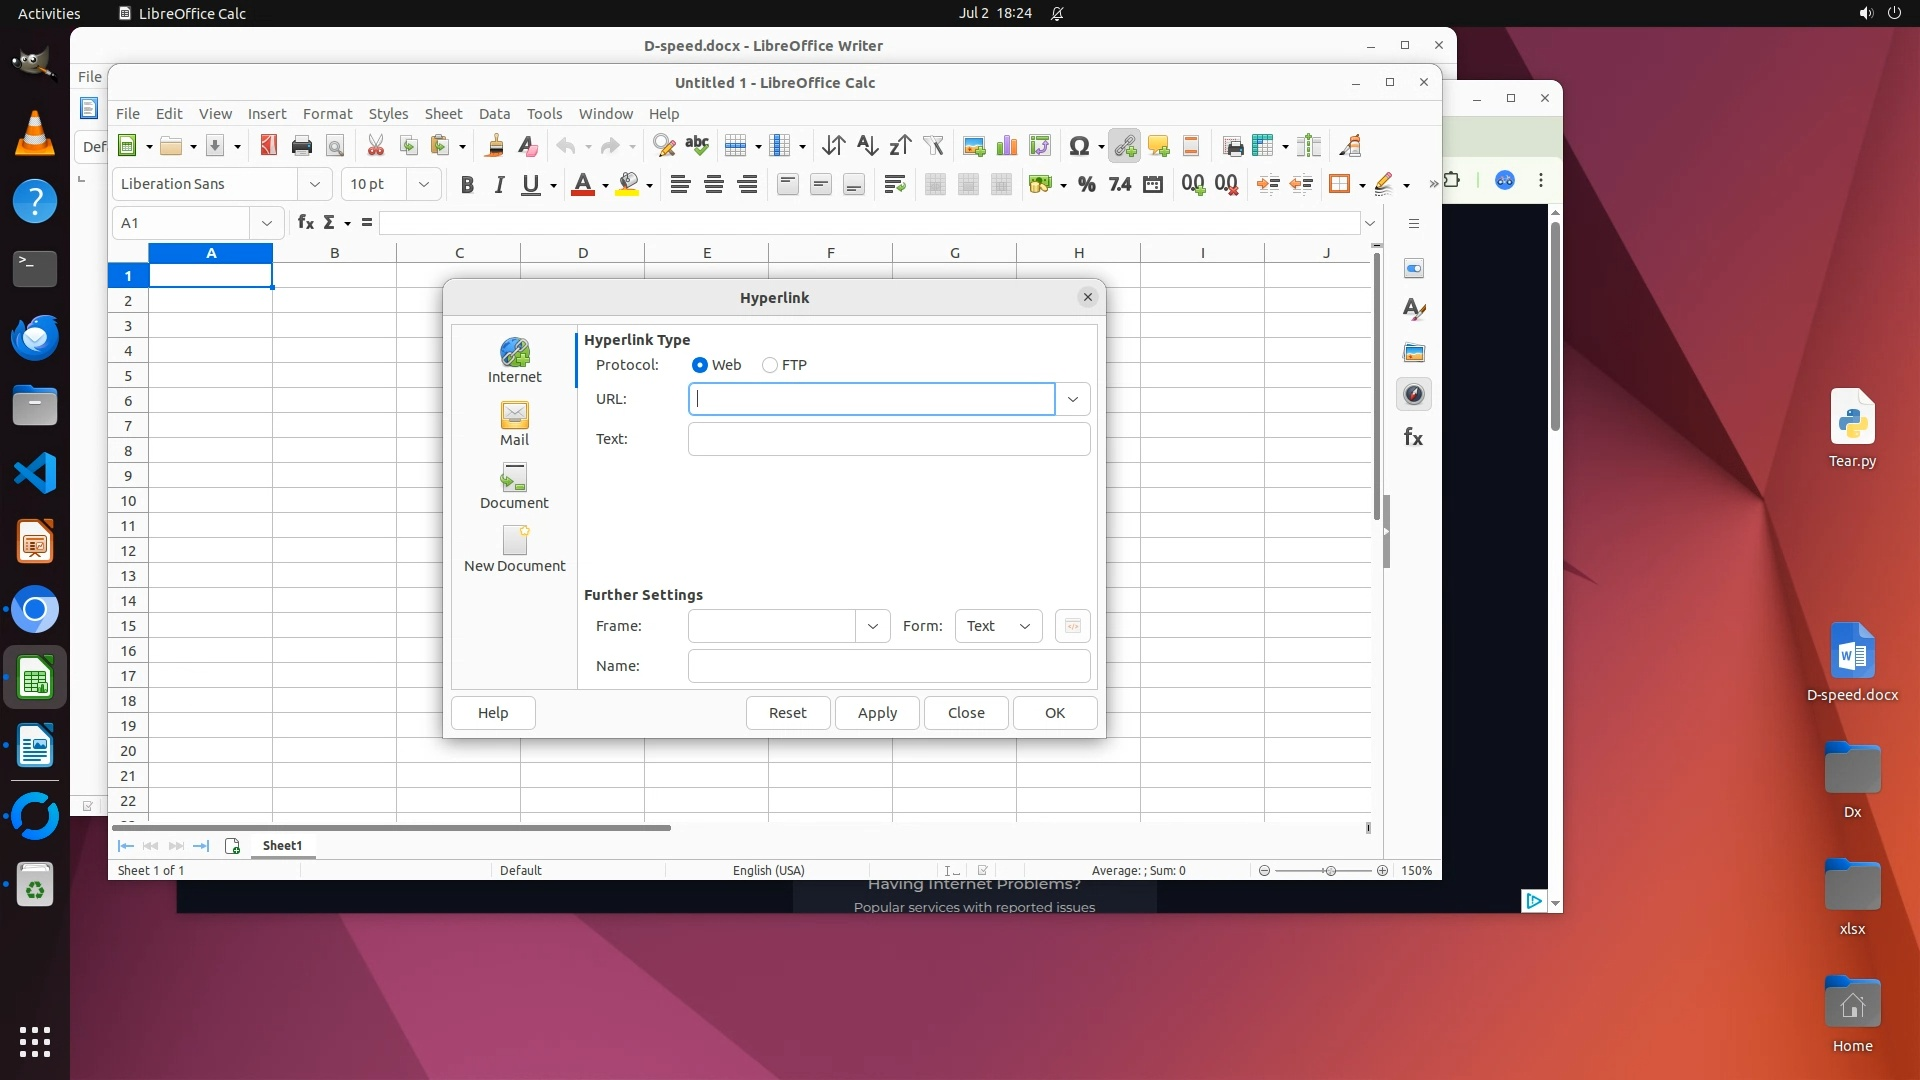Select the Web protocol radio button
Image resolution: width=1920 pixels, height=1080 pixels.
tap(700, 365)
